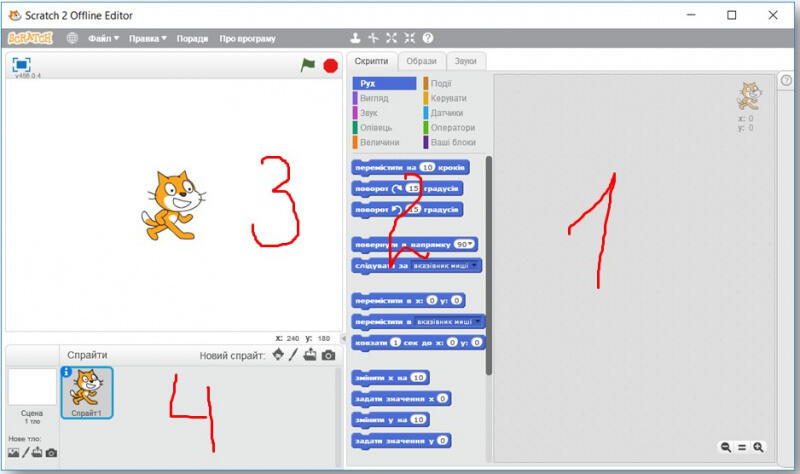
Task: Stop scripts with the red stop button
Action: pyautogui.click(x=331, y=66)
